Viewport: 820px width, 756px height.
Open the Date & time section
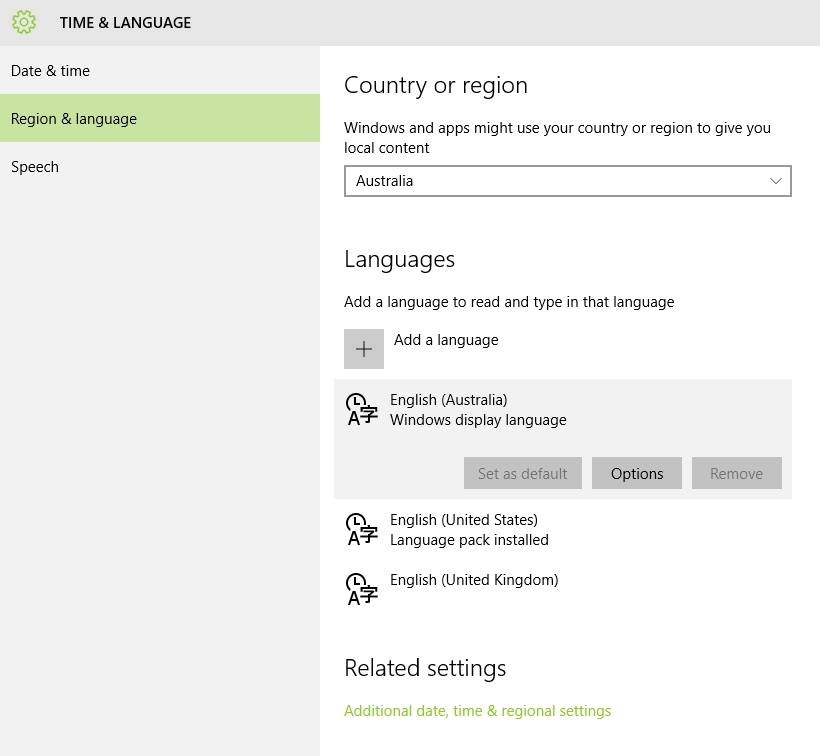[x=160, y=71]
